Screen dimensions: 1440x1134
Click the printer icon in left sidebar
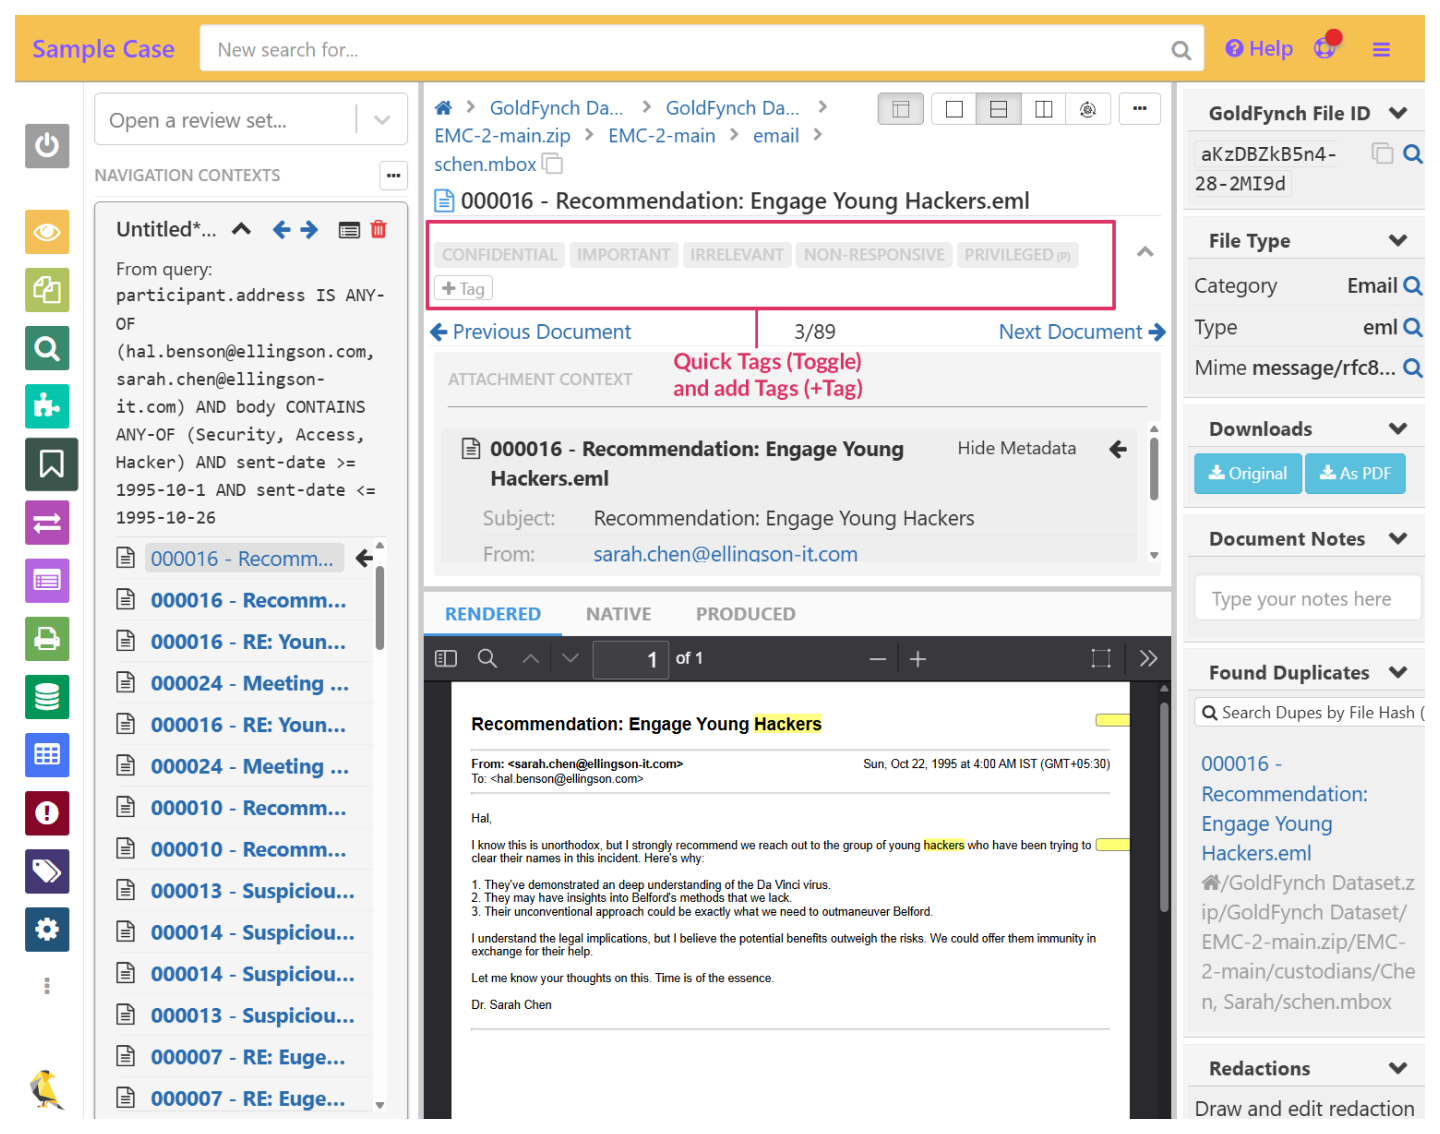pos(47,639)
